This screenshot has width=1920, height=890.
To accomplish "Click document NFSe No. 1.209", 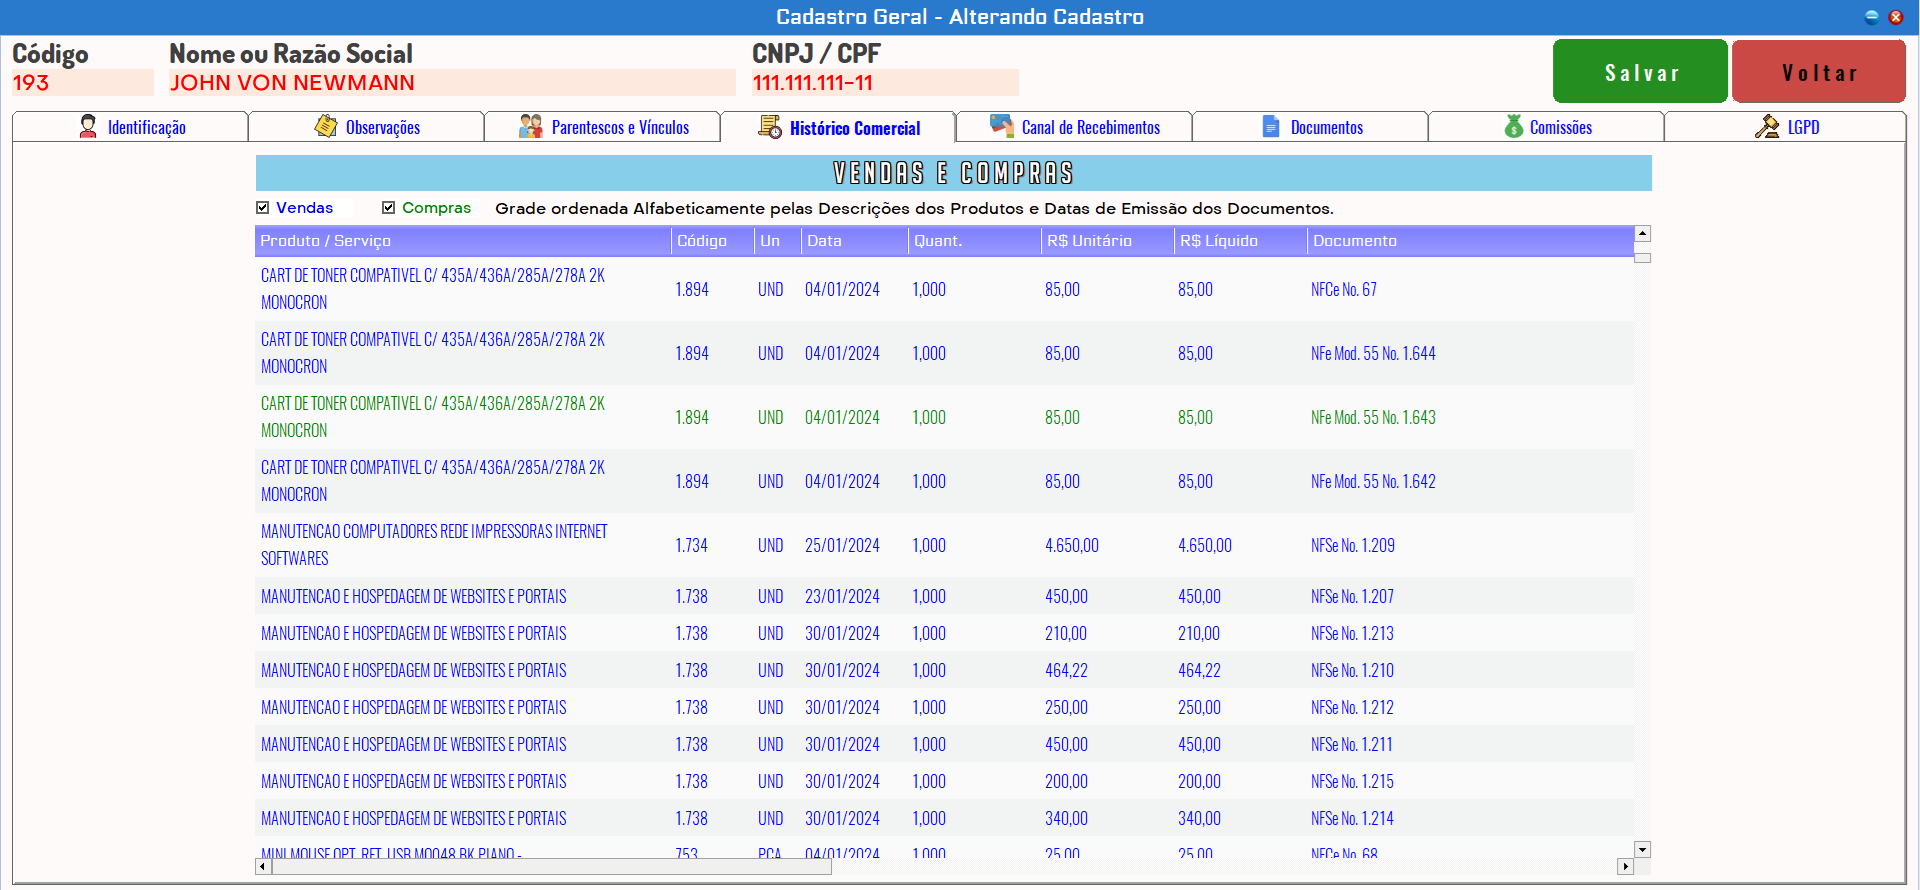I will (x=1353, y=545).
